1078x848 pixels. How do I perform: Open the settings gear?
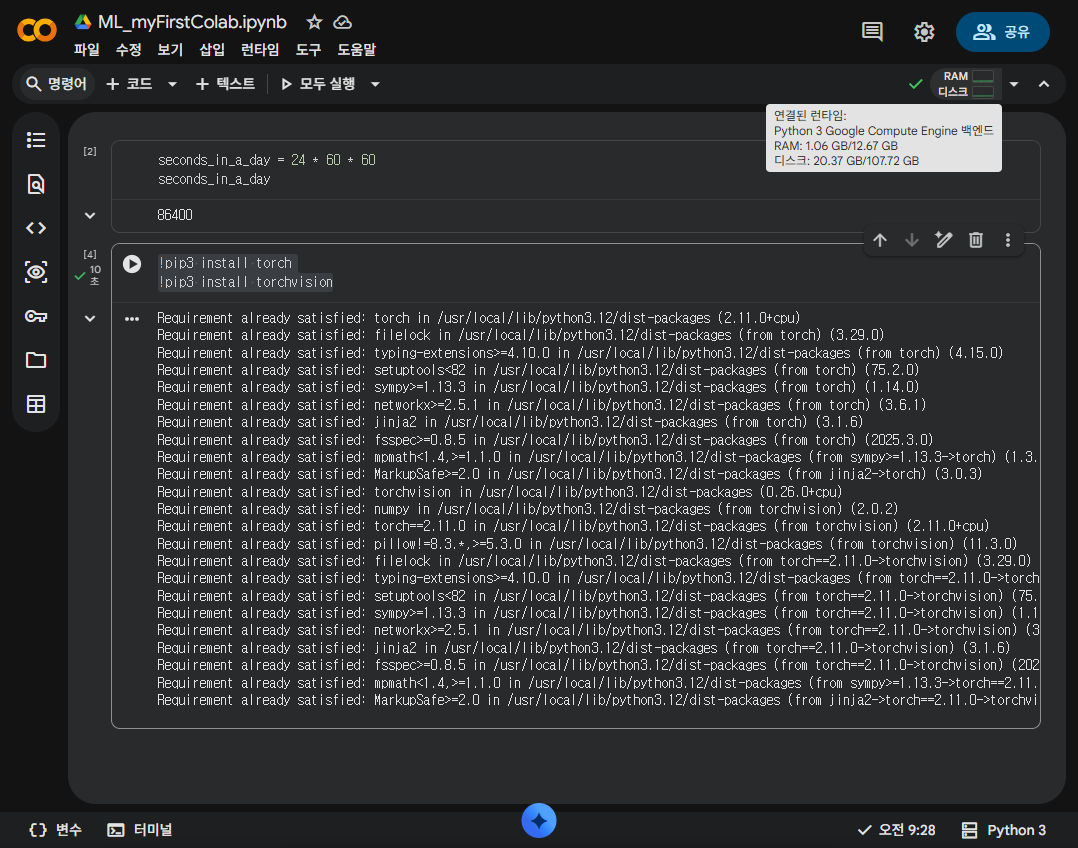[923, 32]
